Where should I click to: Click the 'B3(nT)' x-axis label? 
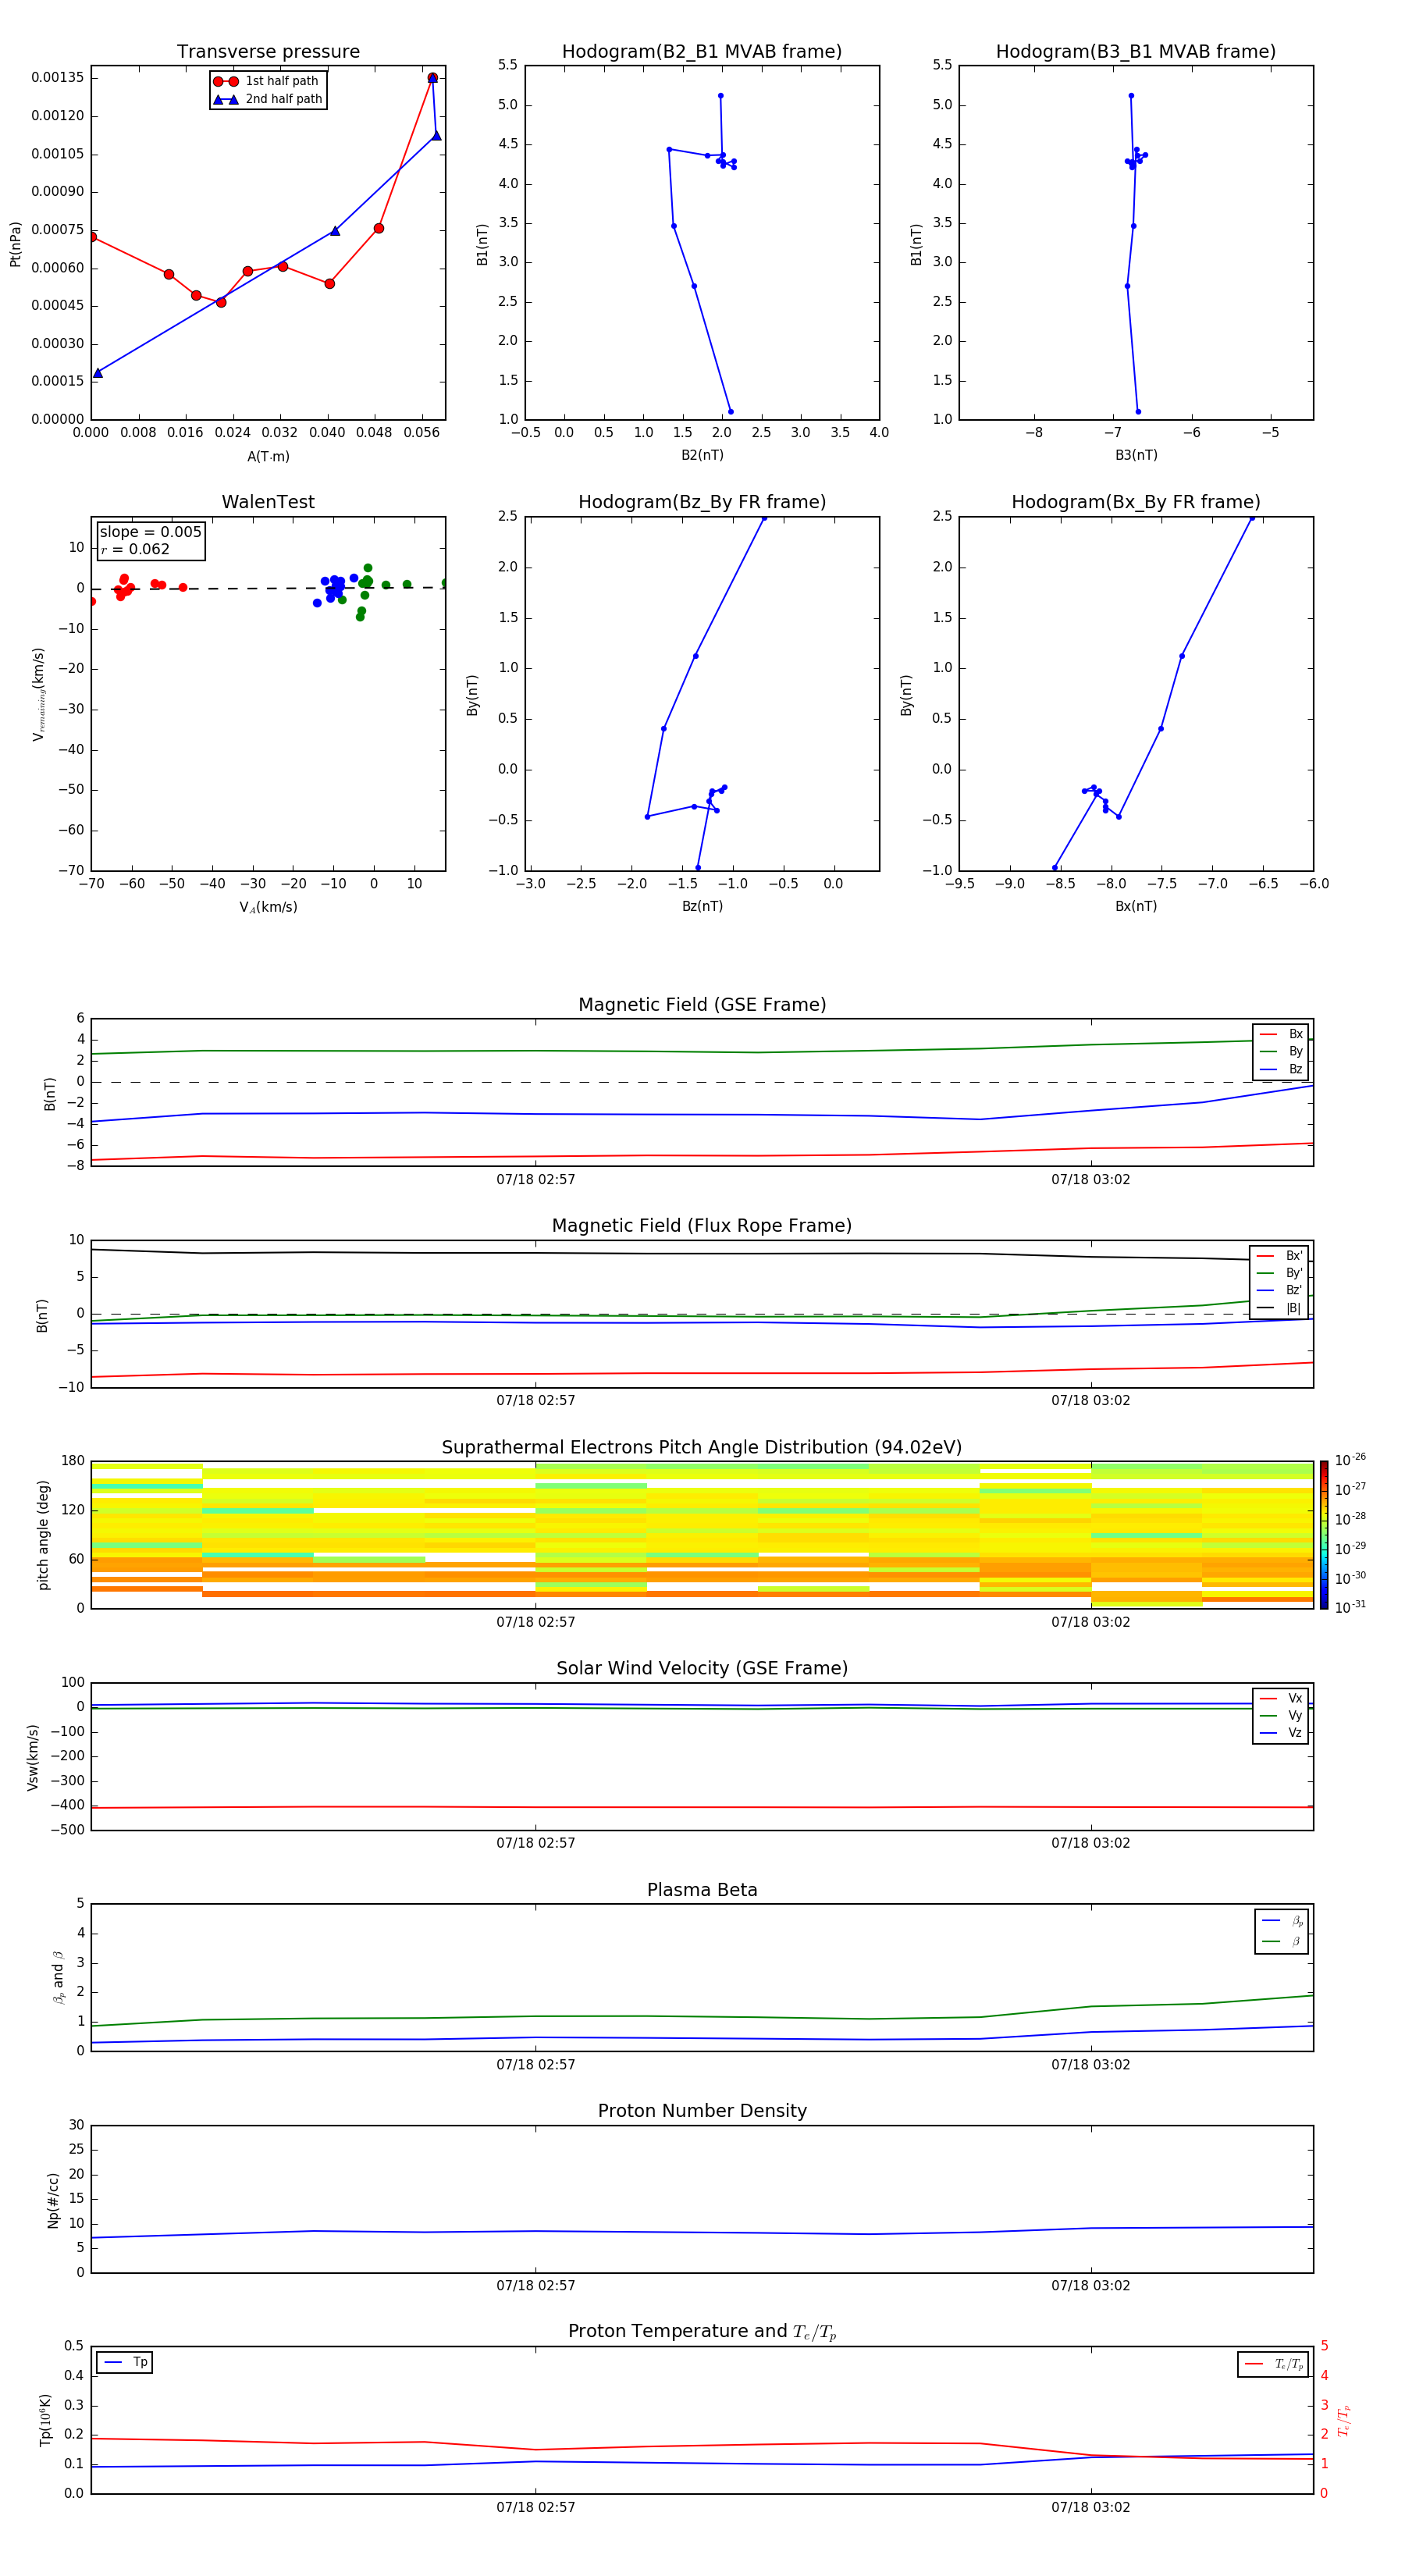(1136, 455)
